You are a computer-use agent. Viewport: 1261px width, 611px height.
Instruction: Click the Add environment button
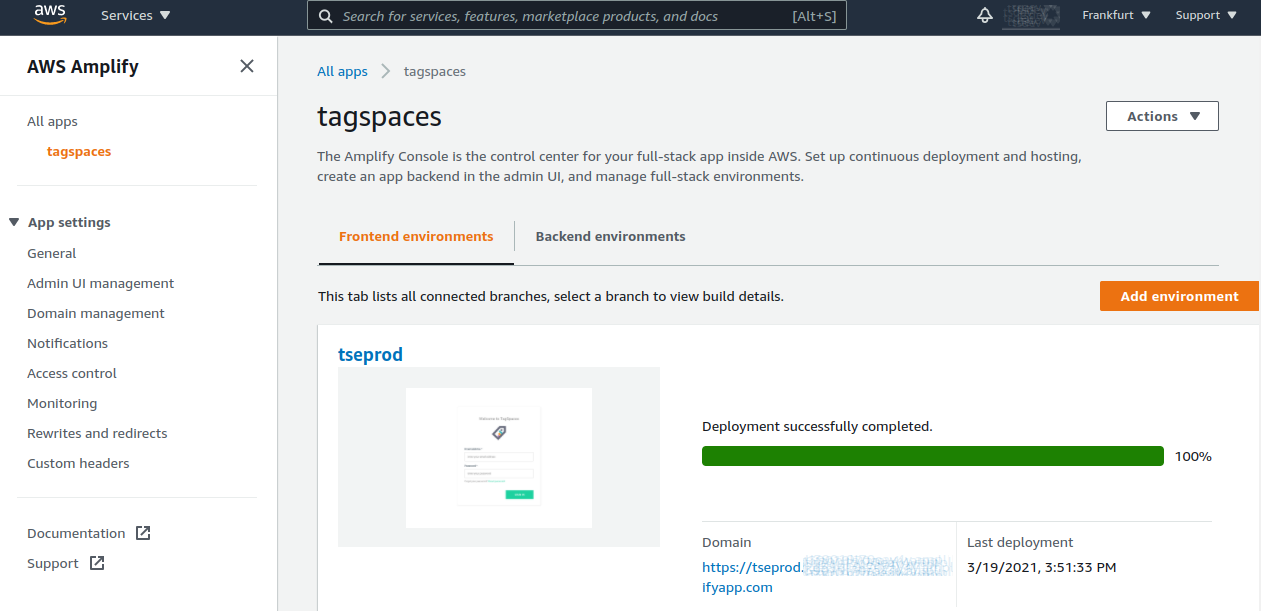[x=1179, y=296]
